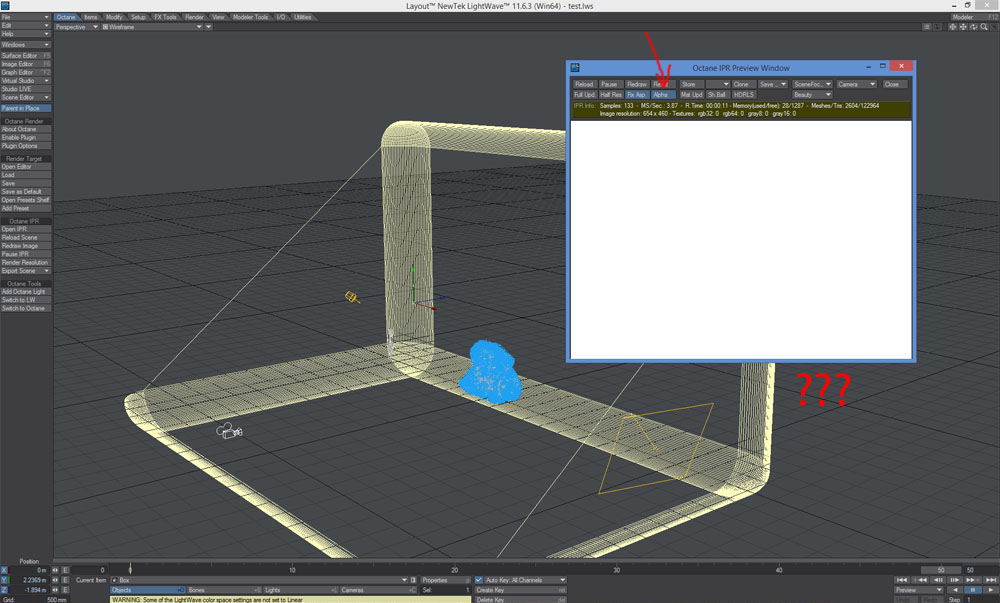Open Auto Key All Channels dropdown
Screen dimensions: 1000x603
point(525,580)
